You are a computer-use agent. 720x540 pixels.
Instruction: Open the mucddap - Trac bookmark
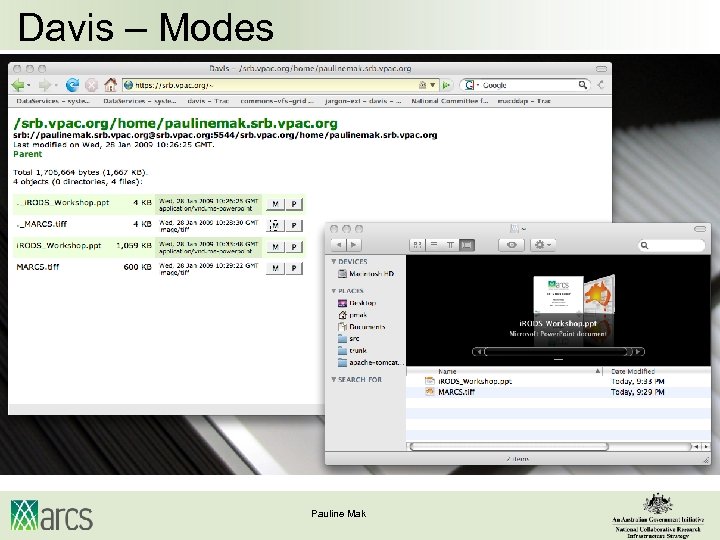(x=524, y=101)
